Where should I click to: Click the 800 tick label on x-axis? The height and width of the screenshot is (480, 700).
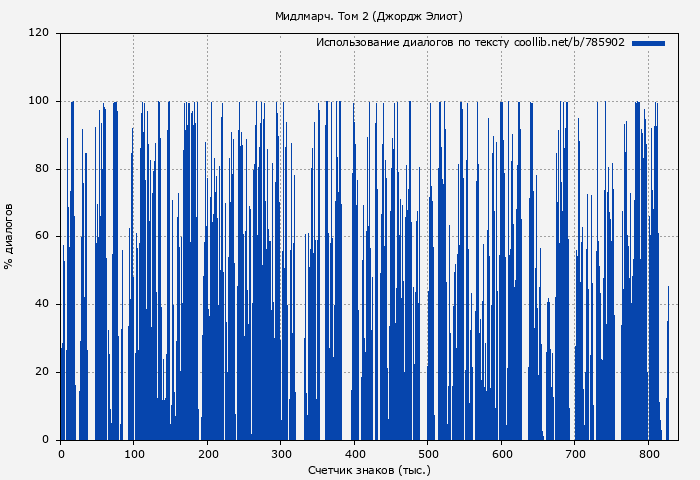[x=648, y=454]
